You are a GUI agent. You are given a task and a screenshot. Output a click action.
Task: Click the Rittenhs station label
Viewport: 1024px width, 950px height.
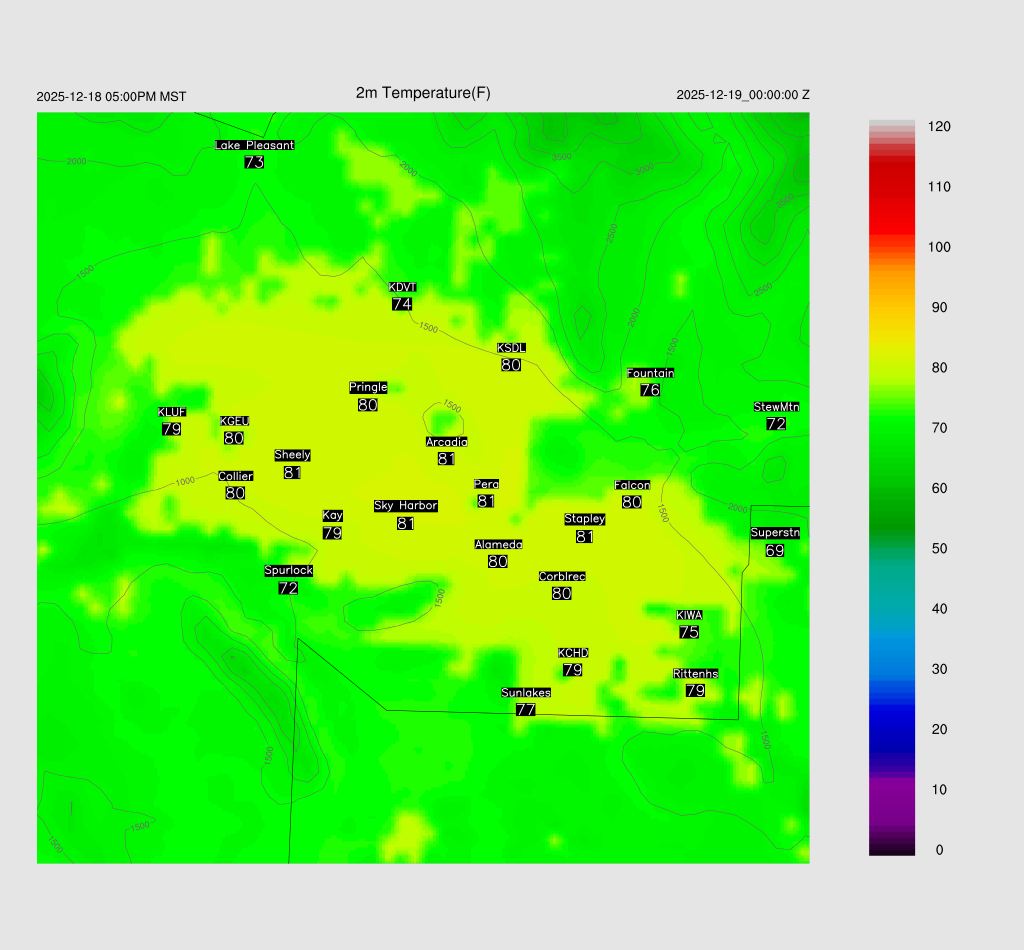(696, 674)
